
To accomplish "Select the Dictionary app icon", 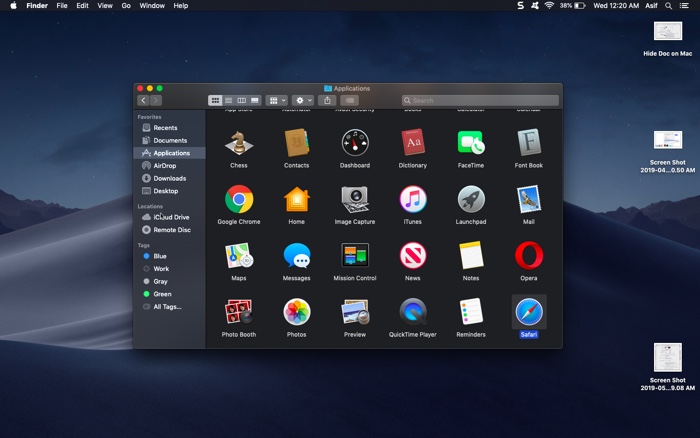I will coord(412,143).
